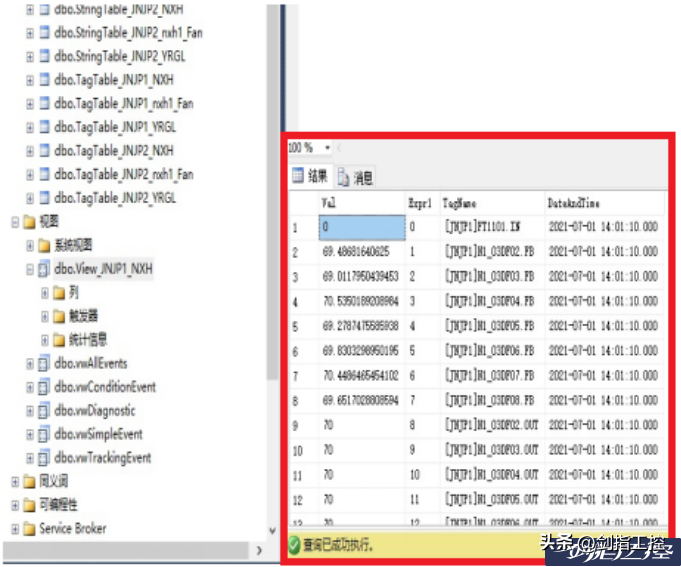681x567 pixels.
Task: Select dbo.vwConditionEvent in the tree
Action: click(x=104, y=387)
